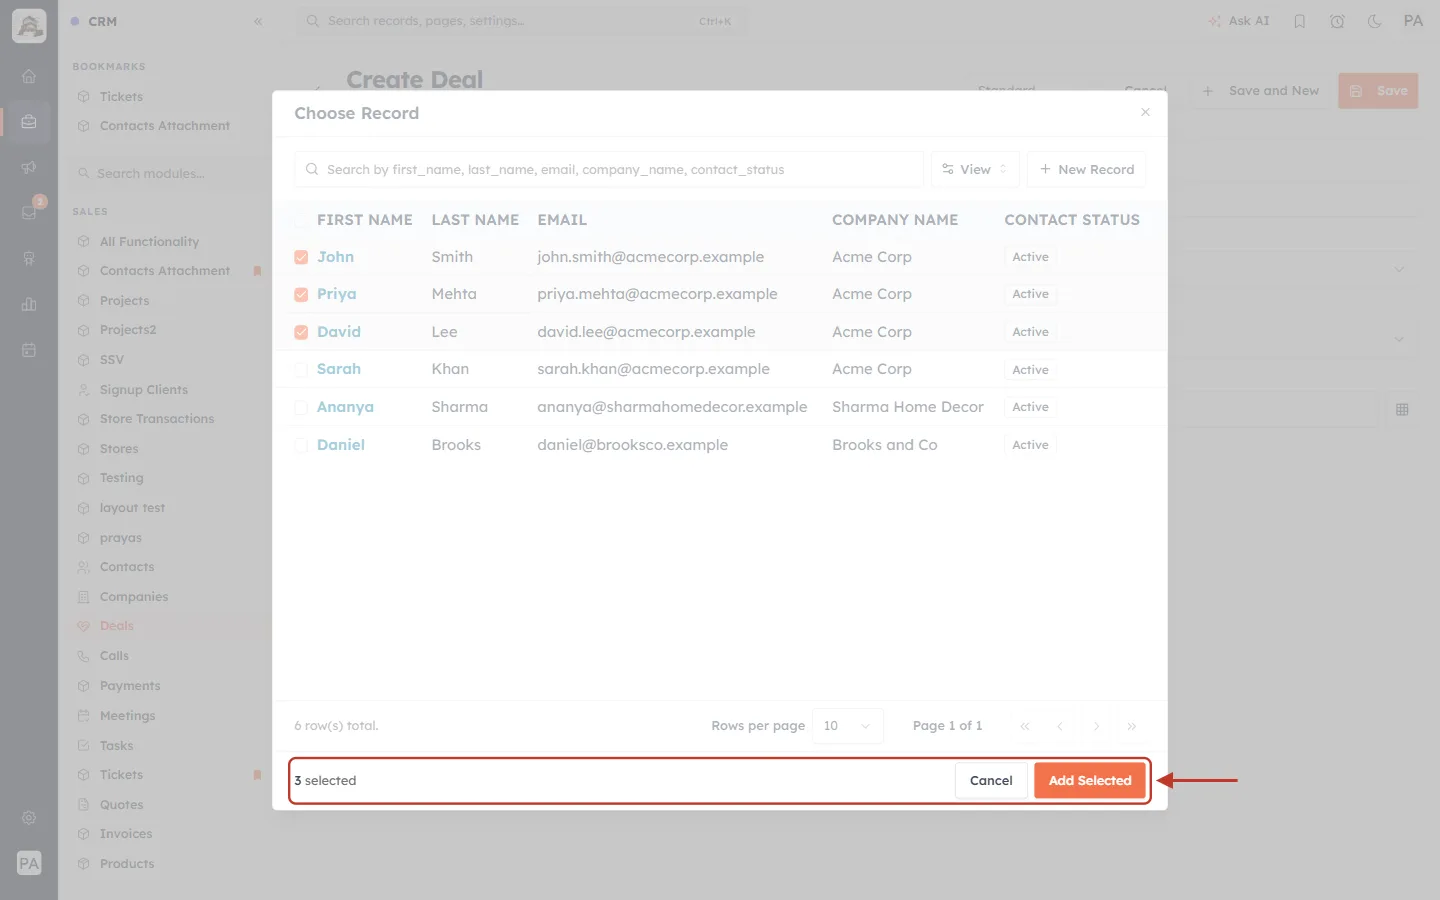Viewport: 1440px width, 900px height.
Task: Open the alarm clock reminders icon
Action: 1337,21
